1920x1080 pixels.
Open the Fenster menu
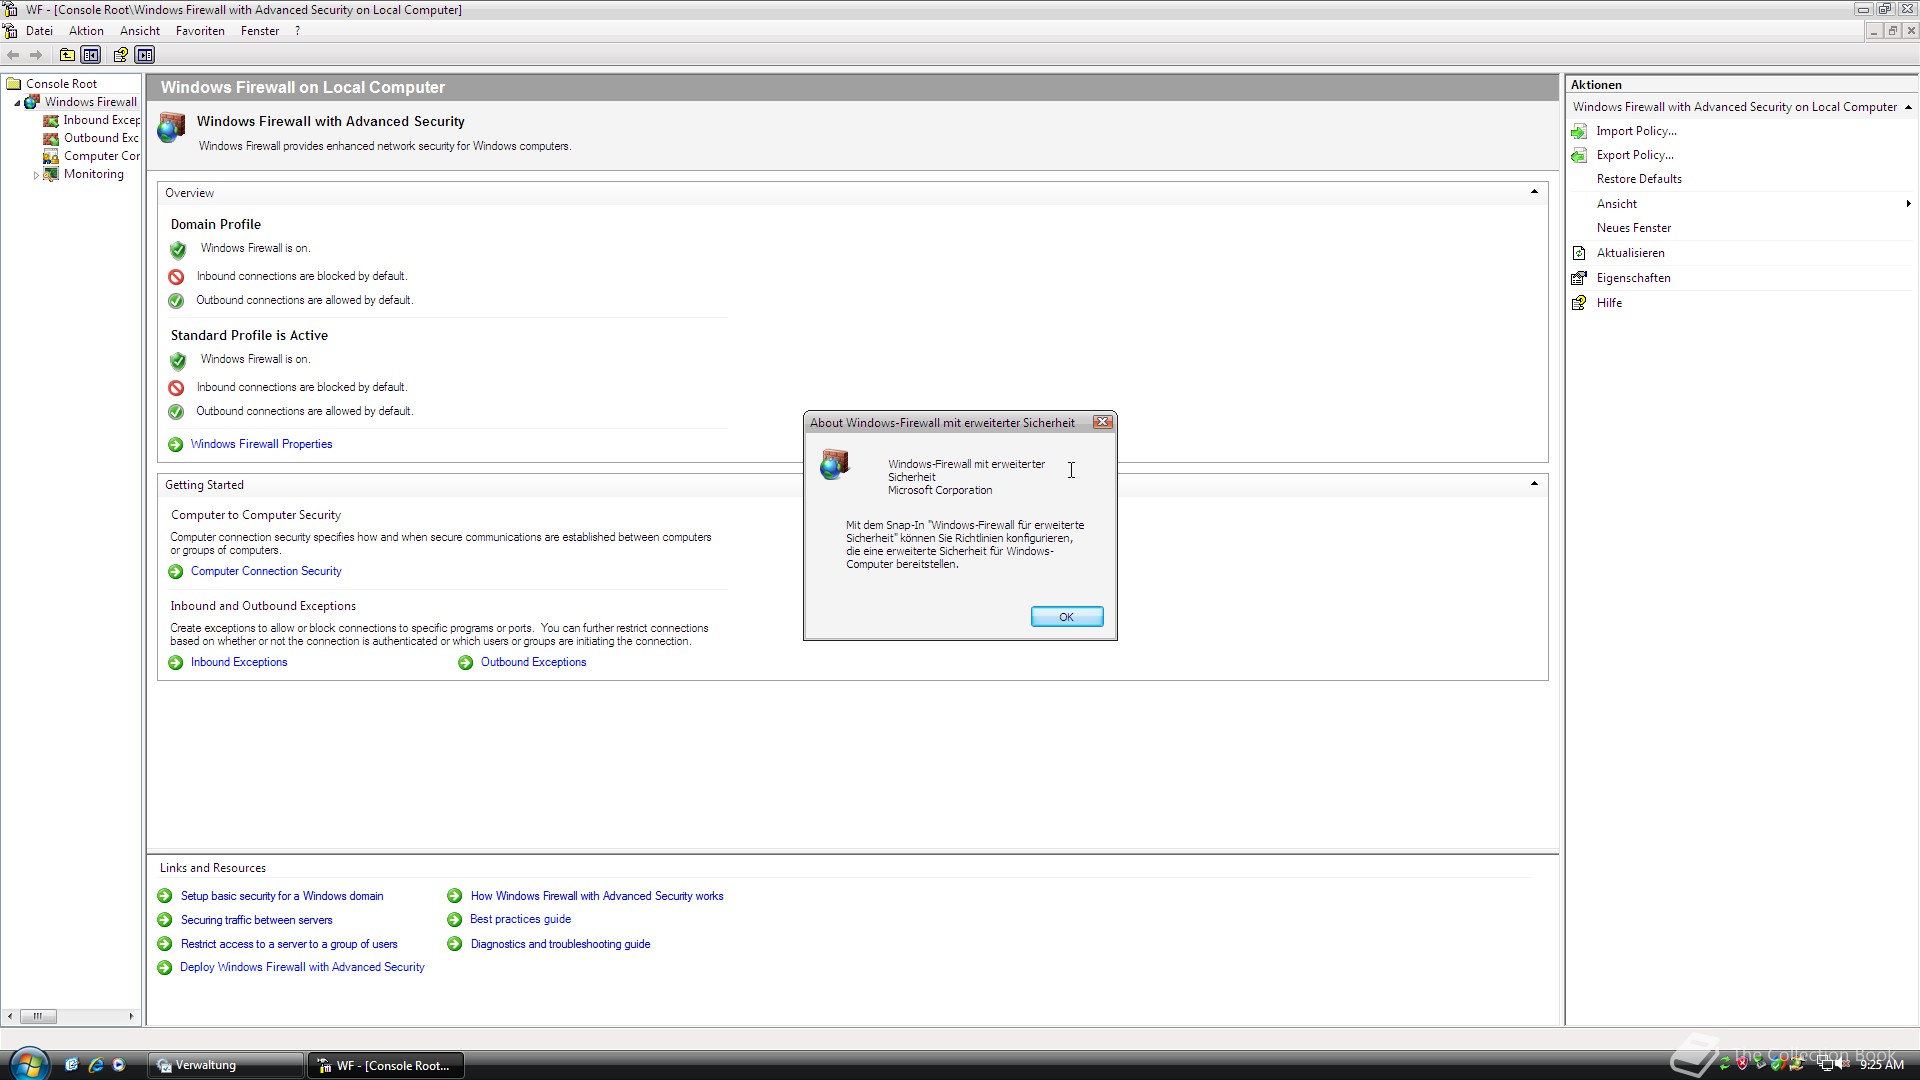tap(260, 31)
